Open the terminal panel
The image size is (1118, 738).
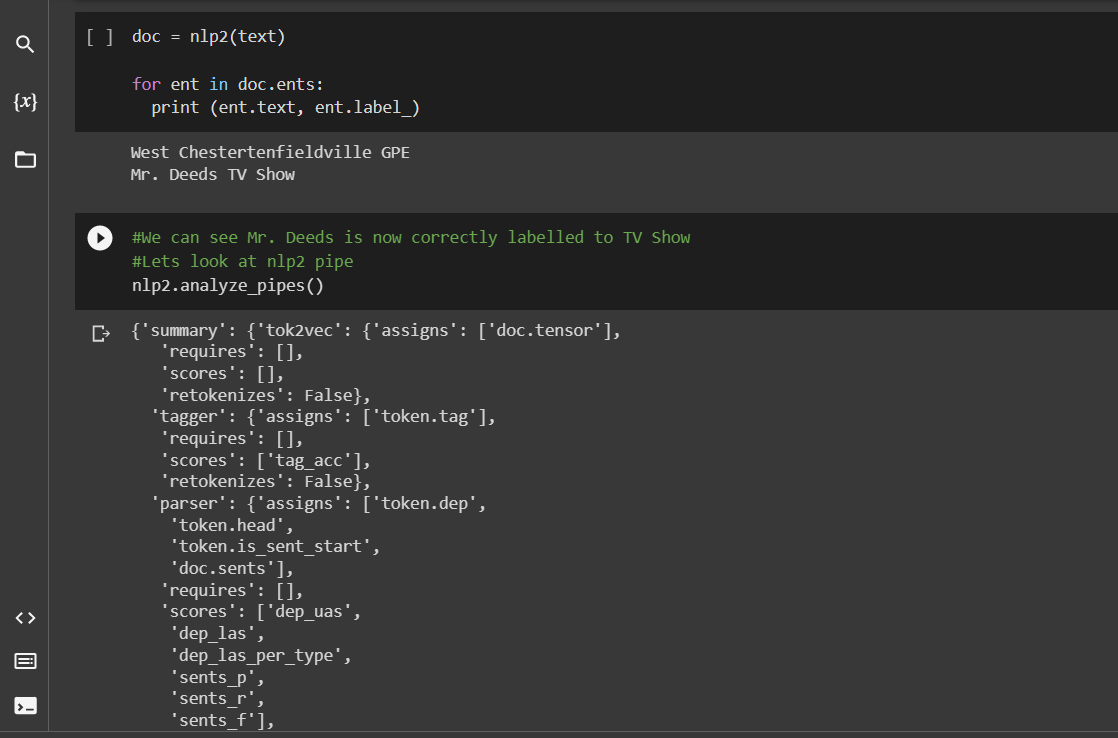click(25, 706)
